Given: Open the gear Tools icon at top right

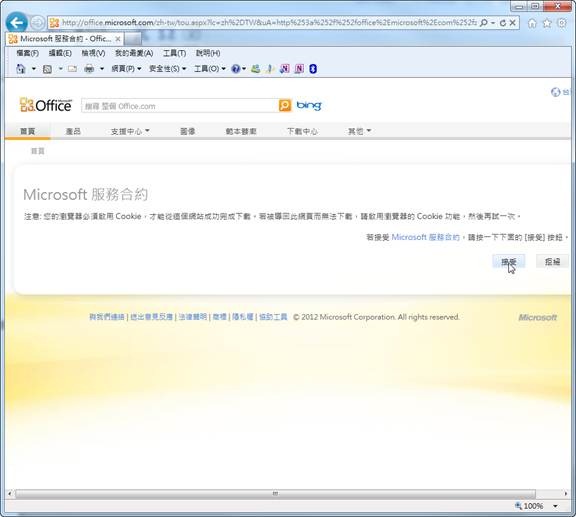Looking at the screenshot, I should coord(562,23).
